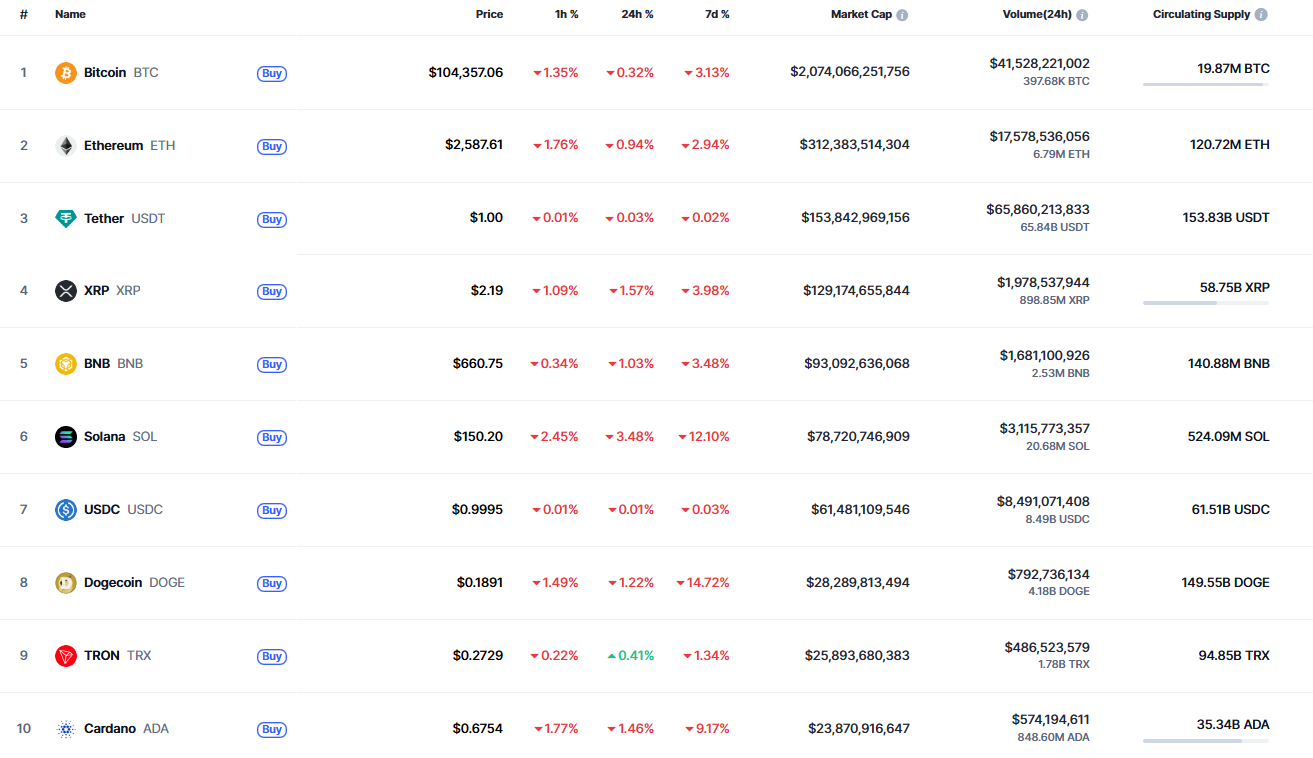Click the XRP logo icon
1313x758 pixels.
(x=66, y=291)
